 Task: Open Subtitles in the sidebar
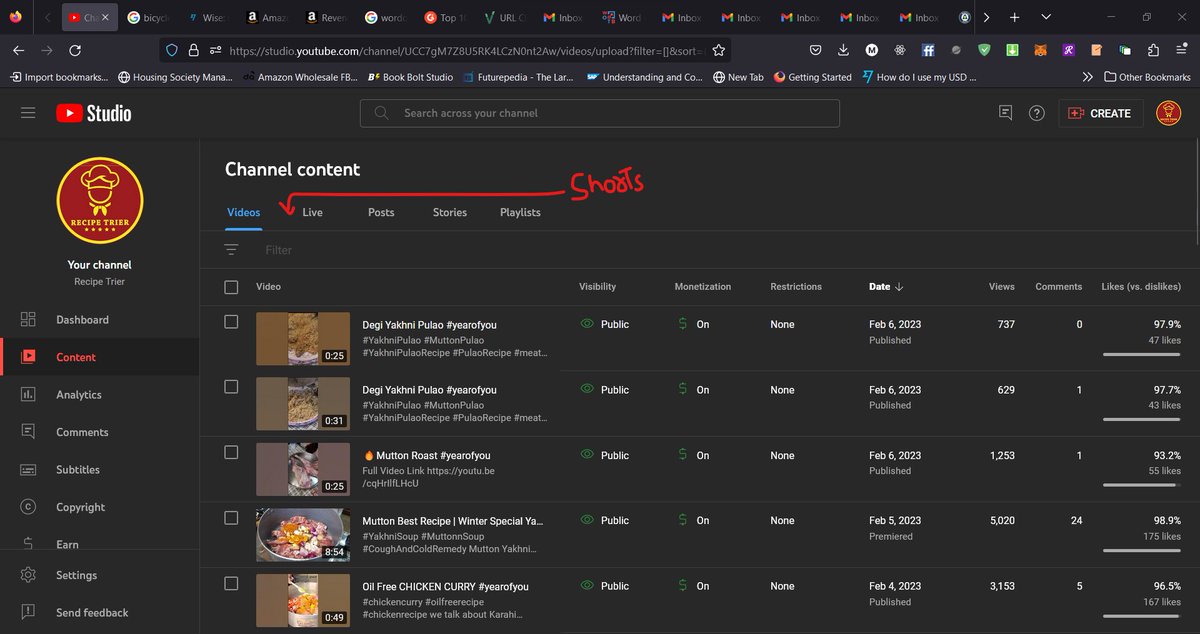100,470
